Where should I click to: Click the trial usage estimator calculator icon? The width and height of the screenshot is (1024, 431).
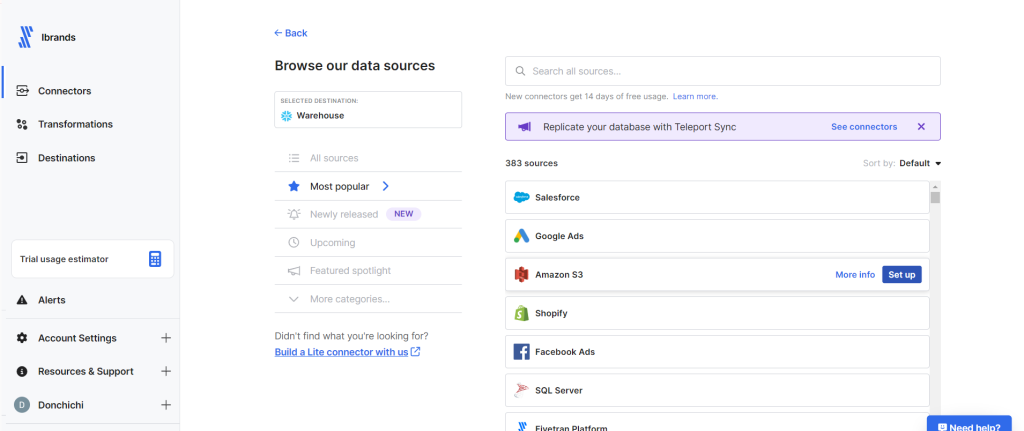[155, 259]
